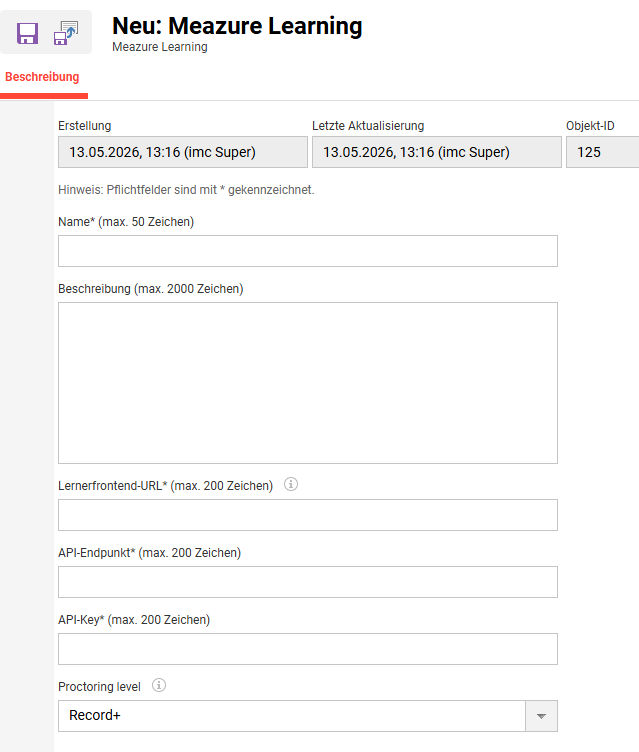Click the 'Letzte Aktualisierung' label
This screenshot has height=752, width=639.
tap(368, 126)
